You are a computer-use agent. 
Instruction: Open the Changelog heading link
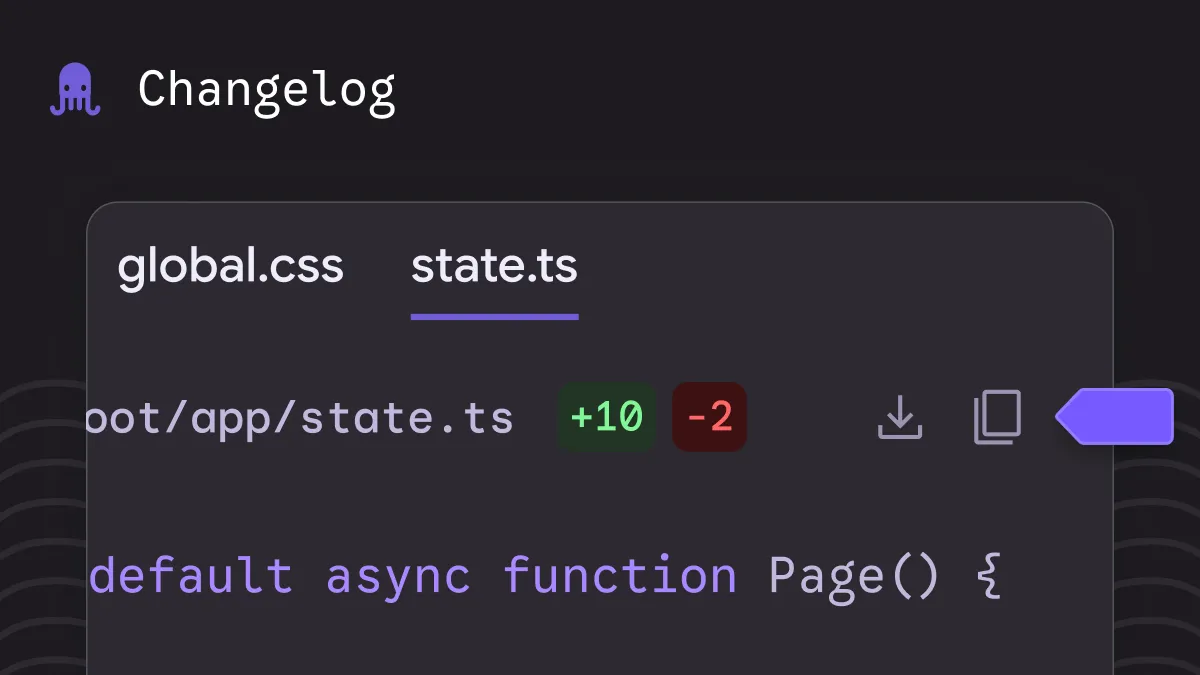click(266, 90)
